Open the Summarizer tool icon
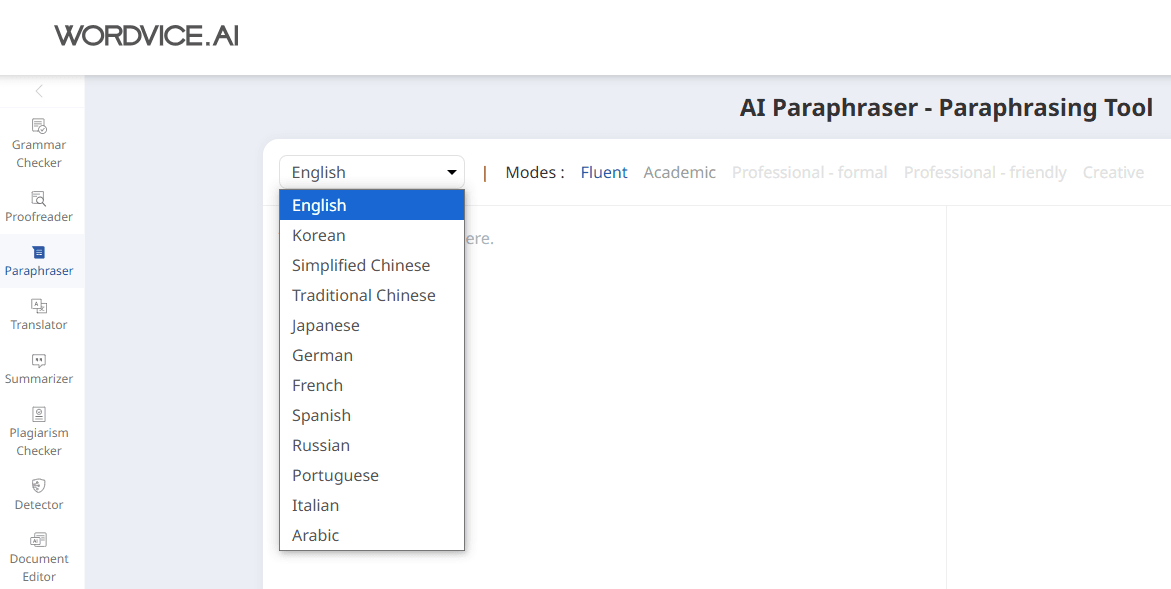This screenshot has width=1171, height=589. pyautogui.click(x=39, y=360)
